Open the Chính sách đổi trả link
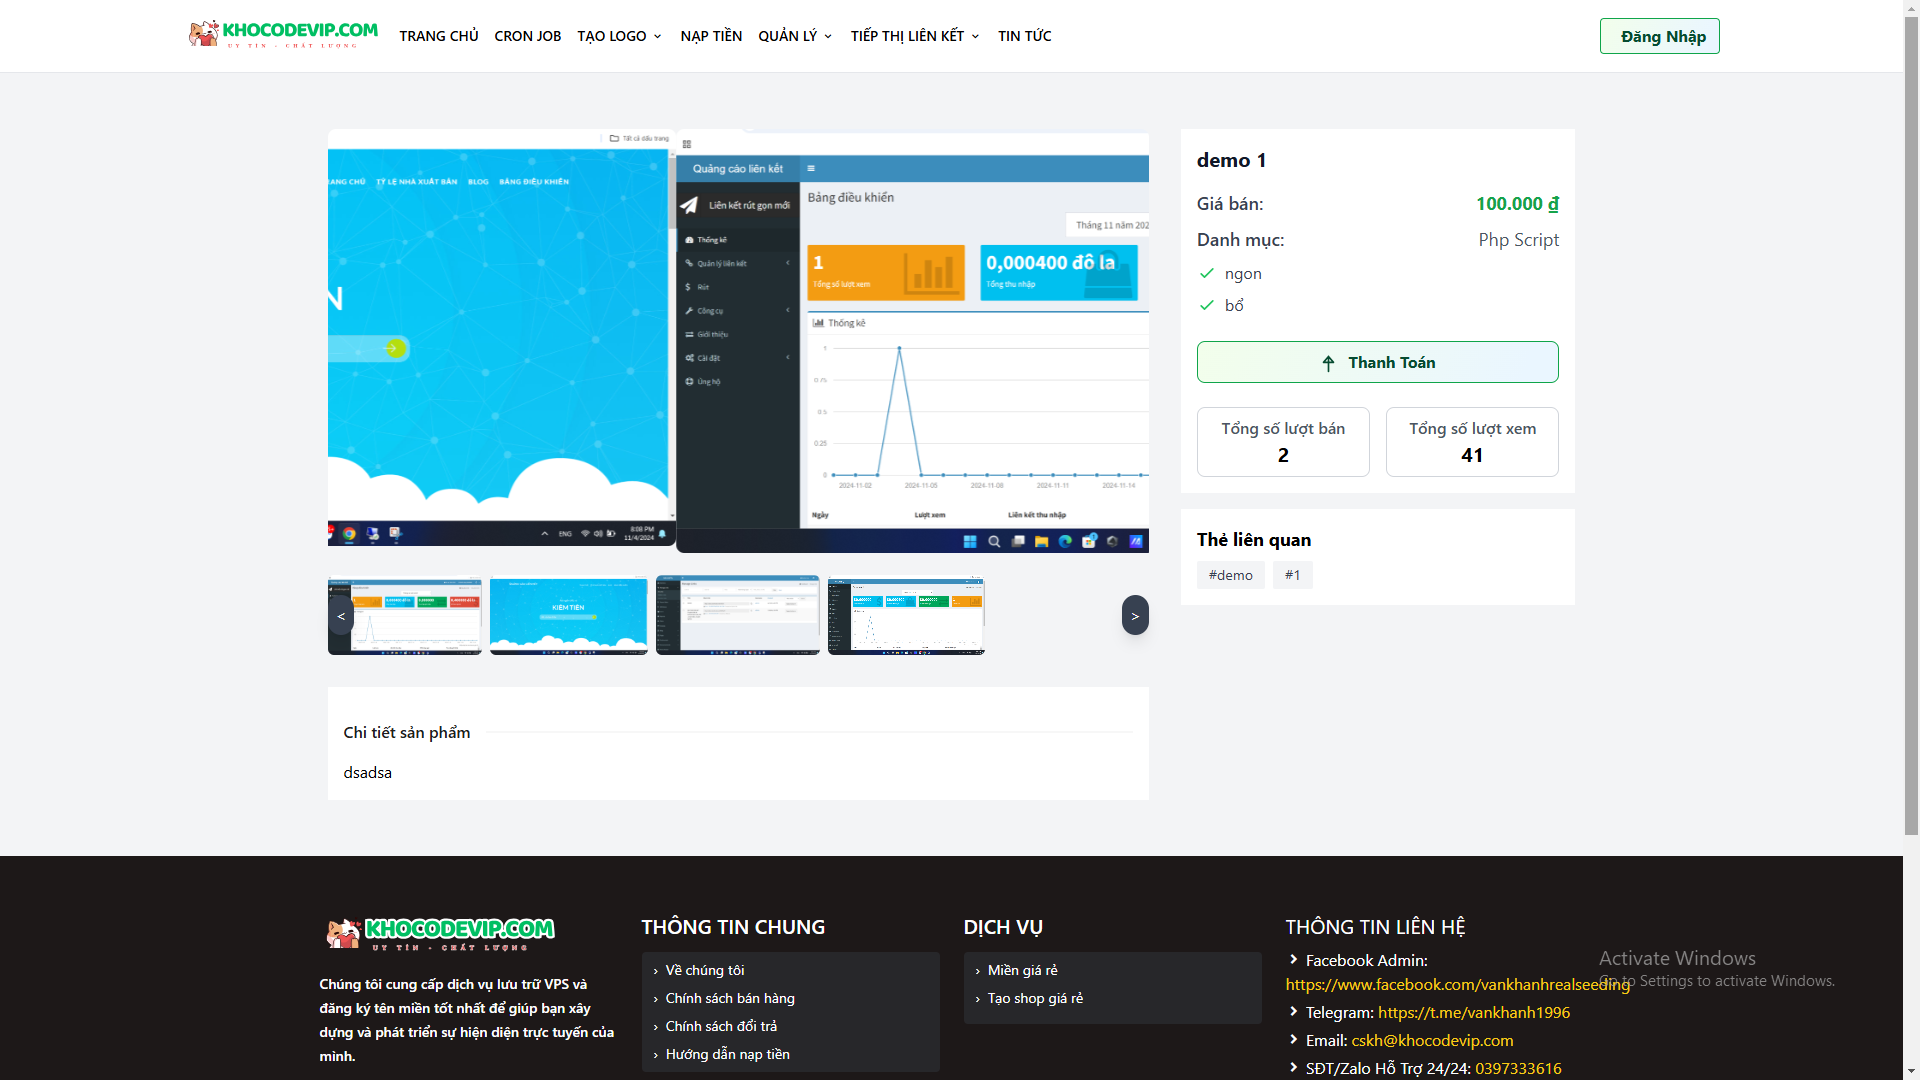The image size is (1920, 1080). click(x=721, y=1027)
